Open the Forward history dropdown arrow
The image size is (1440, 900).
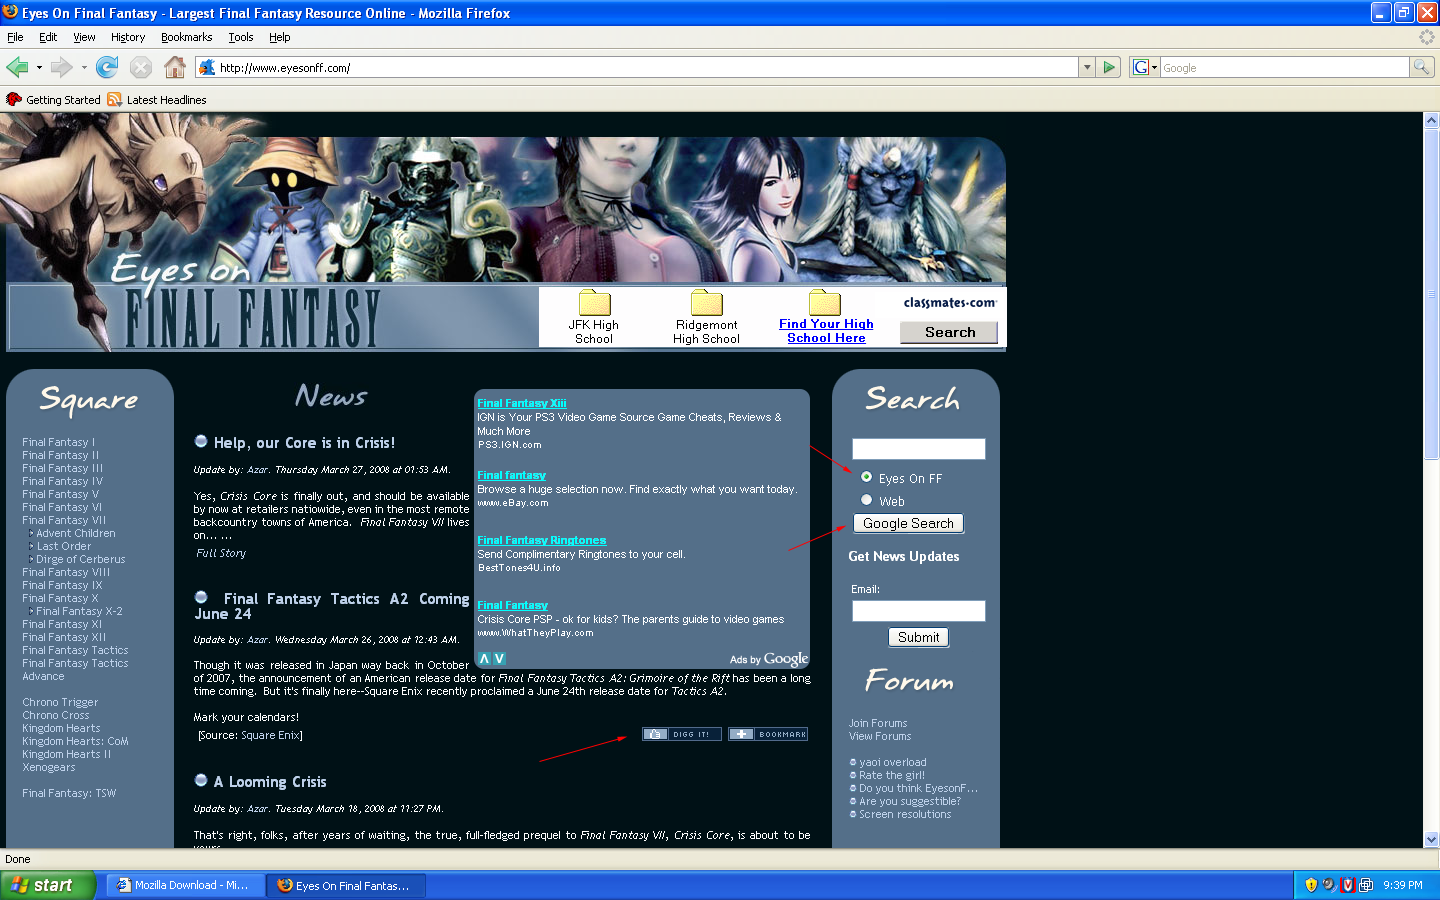[84, 68]
